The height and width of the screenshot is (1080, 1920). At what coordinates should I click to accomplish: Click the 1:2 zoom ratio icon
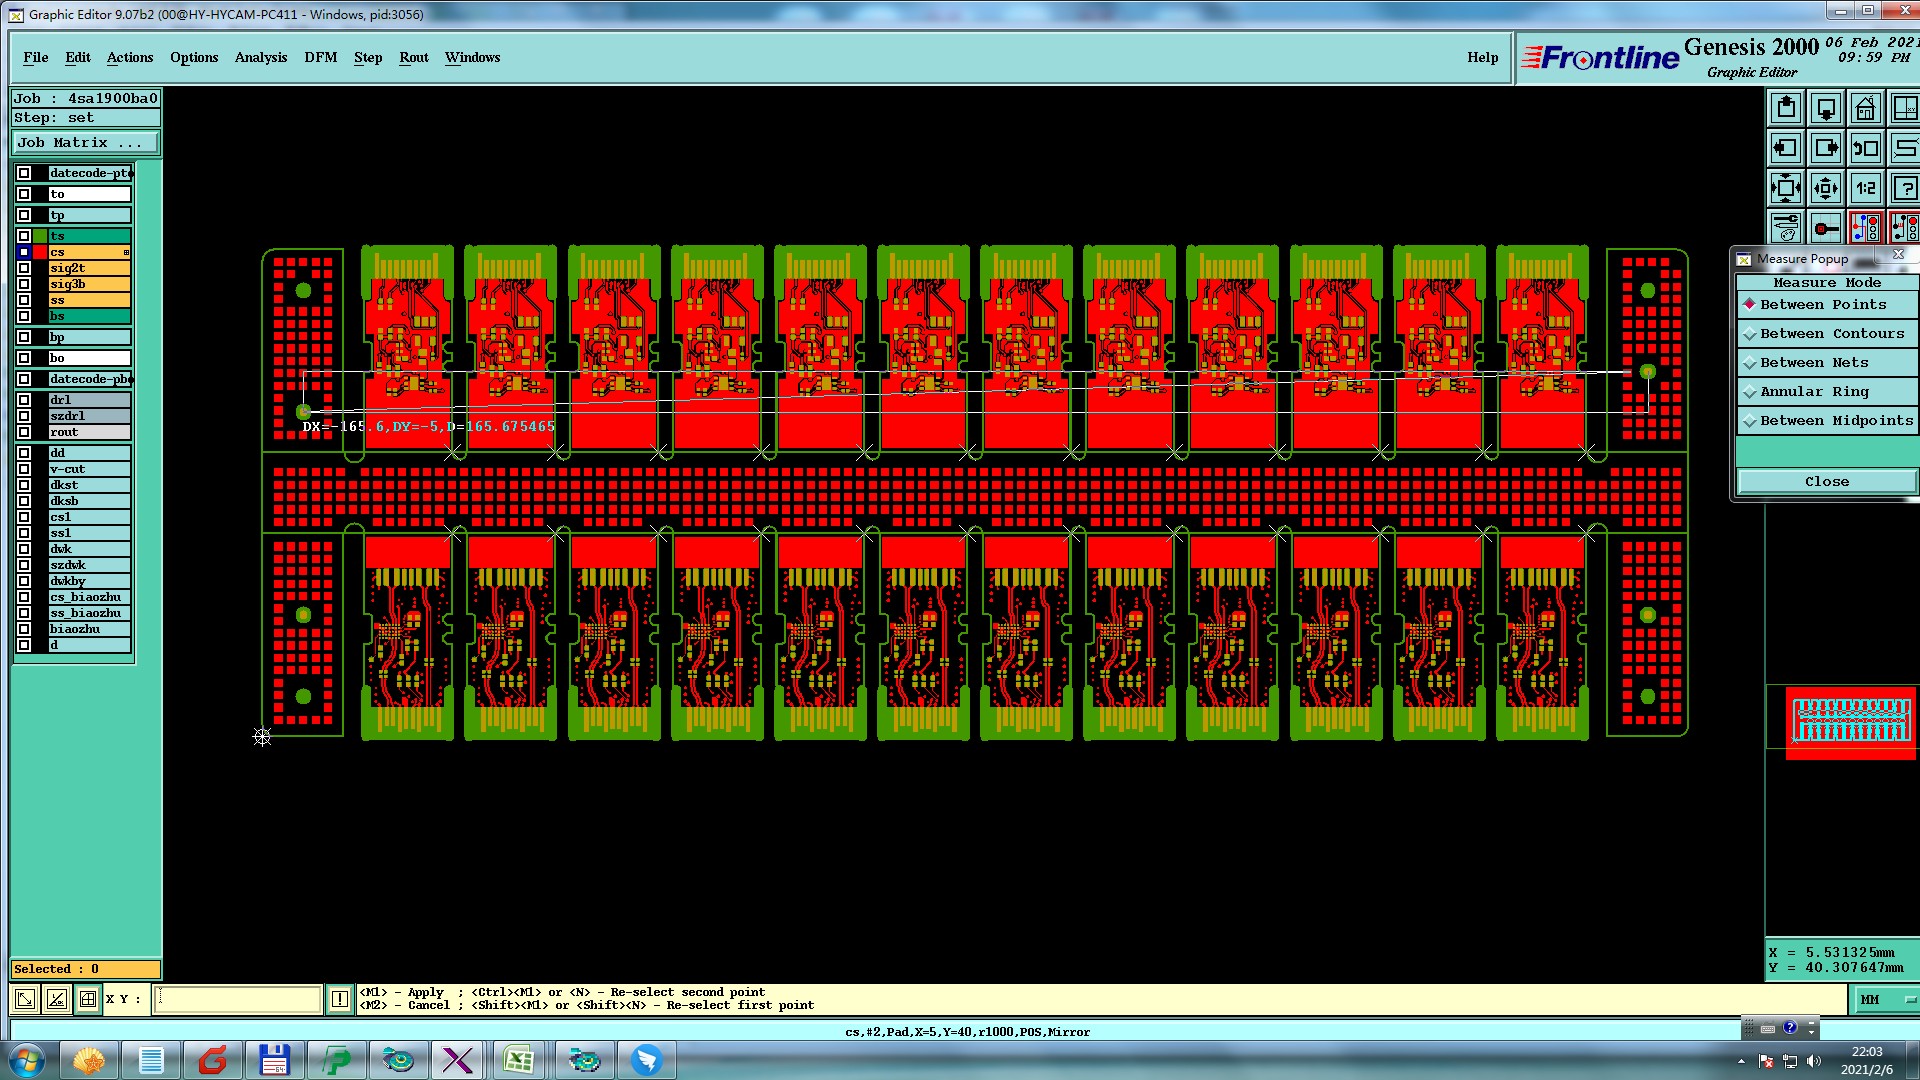1865,188
